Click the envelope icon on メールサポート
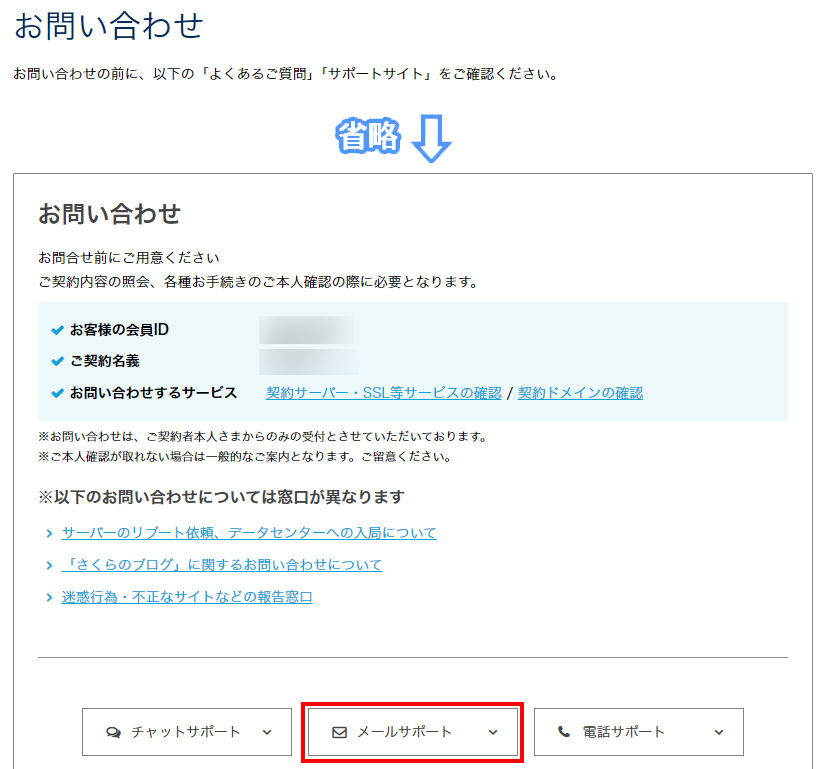This screenshot has width=825, height=769. coord(339,732)
